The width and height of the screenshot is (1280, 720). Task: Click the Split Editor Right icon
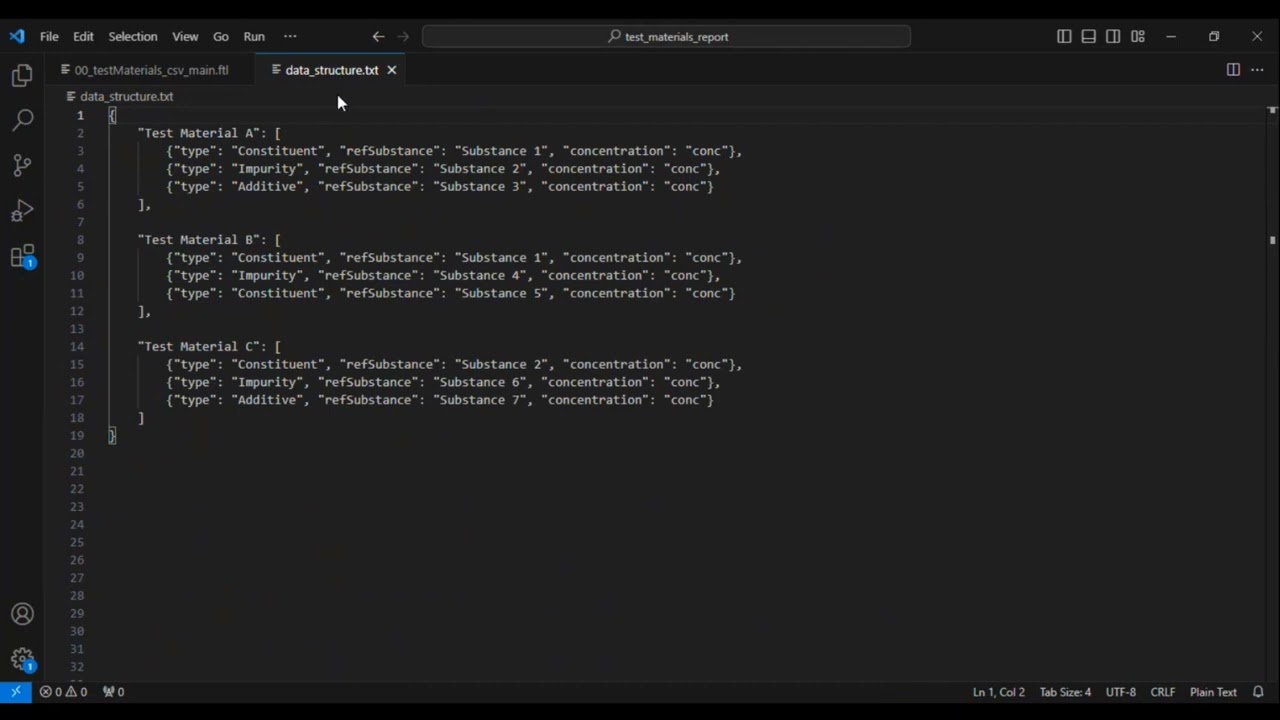(x=1233, y=70)
